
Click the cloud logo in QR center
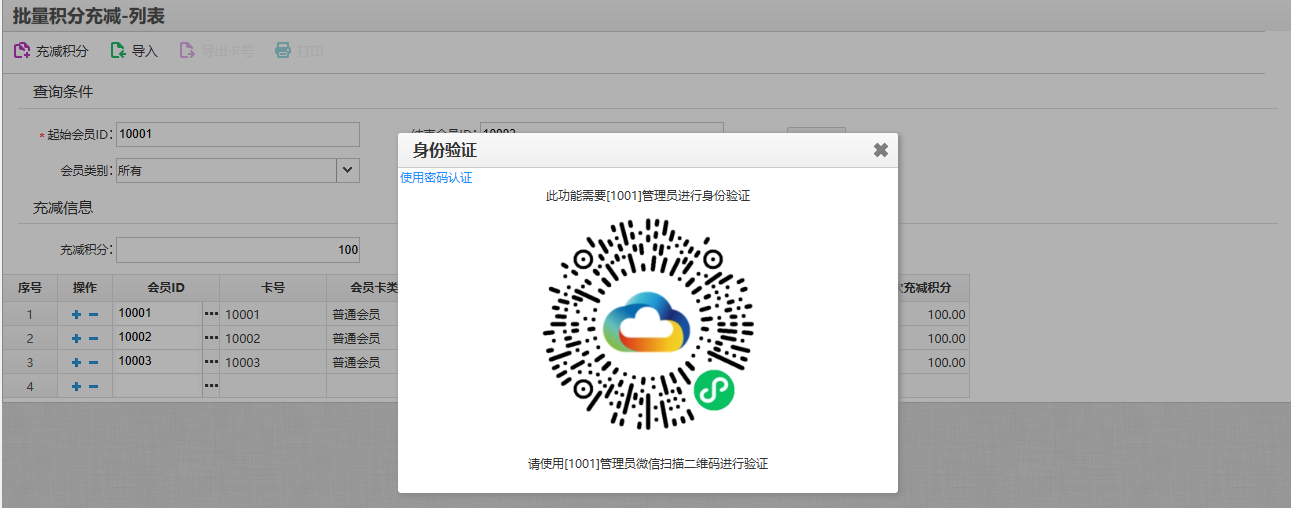pos(648,322)
